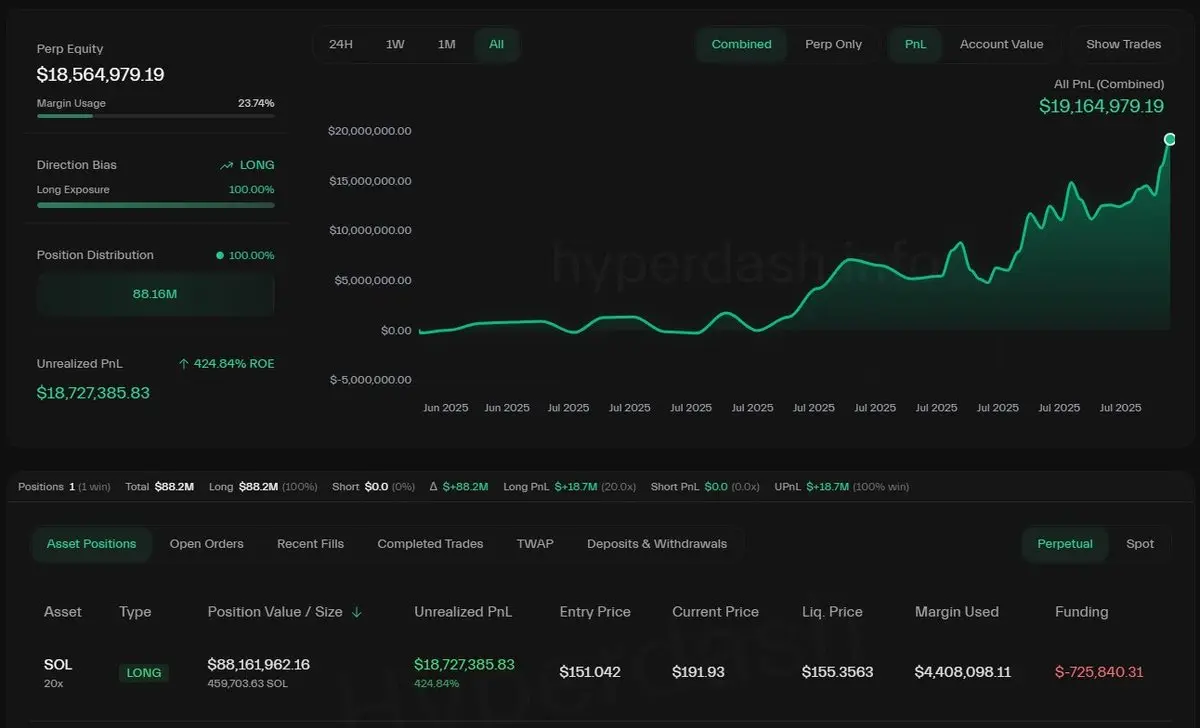Click the latest data point marker on chart
The width and height of the screenshot is (1200, 728).
point(1170,139)
